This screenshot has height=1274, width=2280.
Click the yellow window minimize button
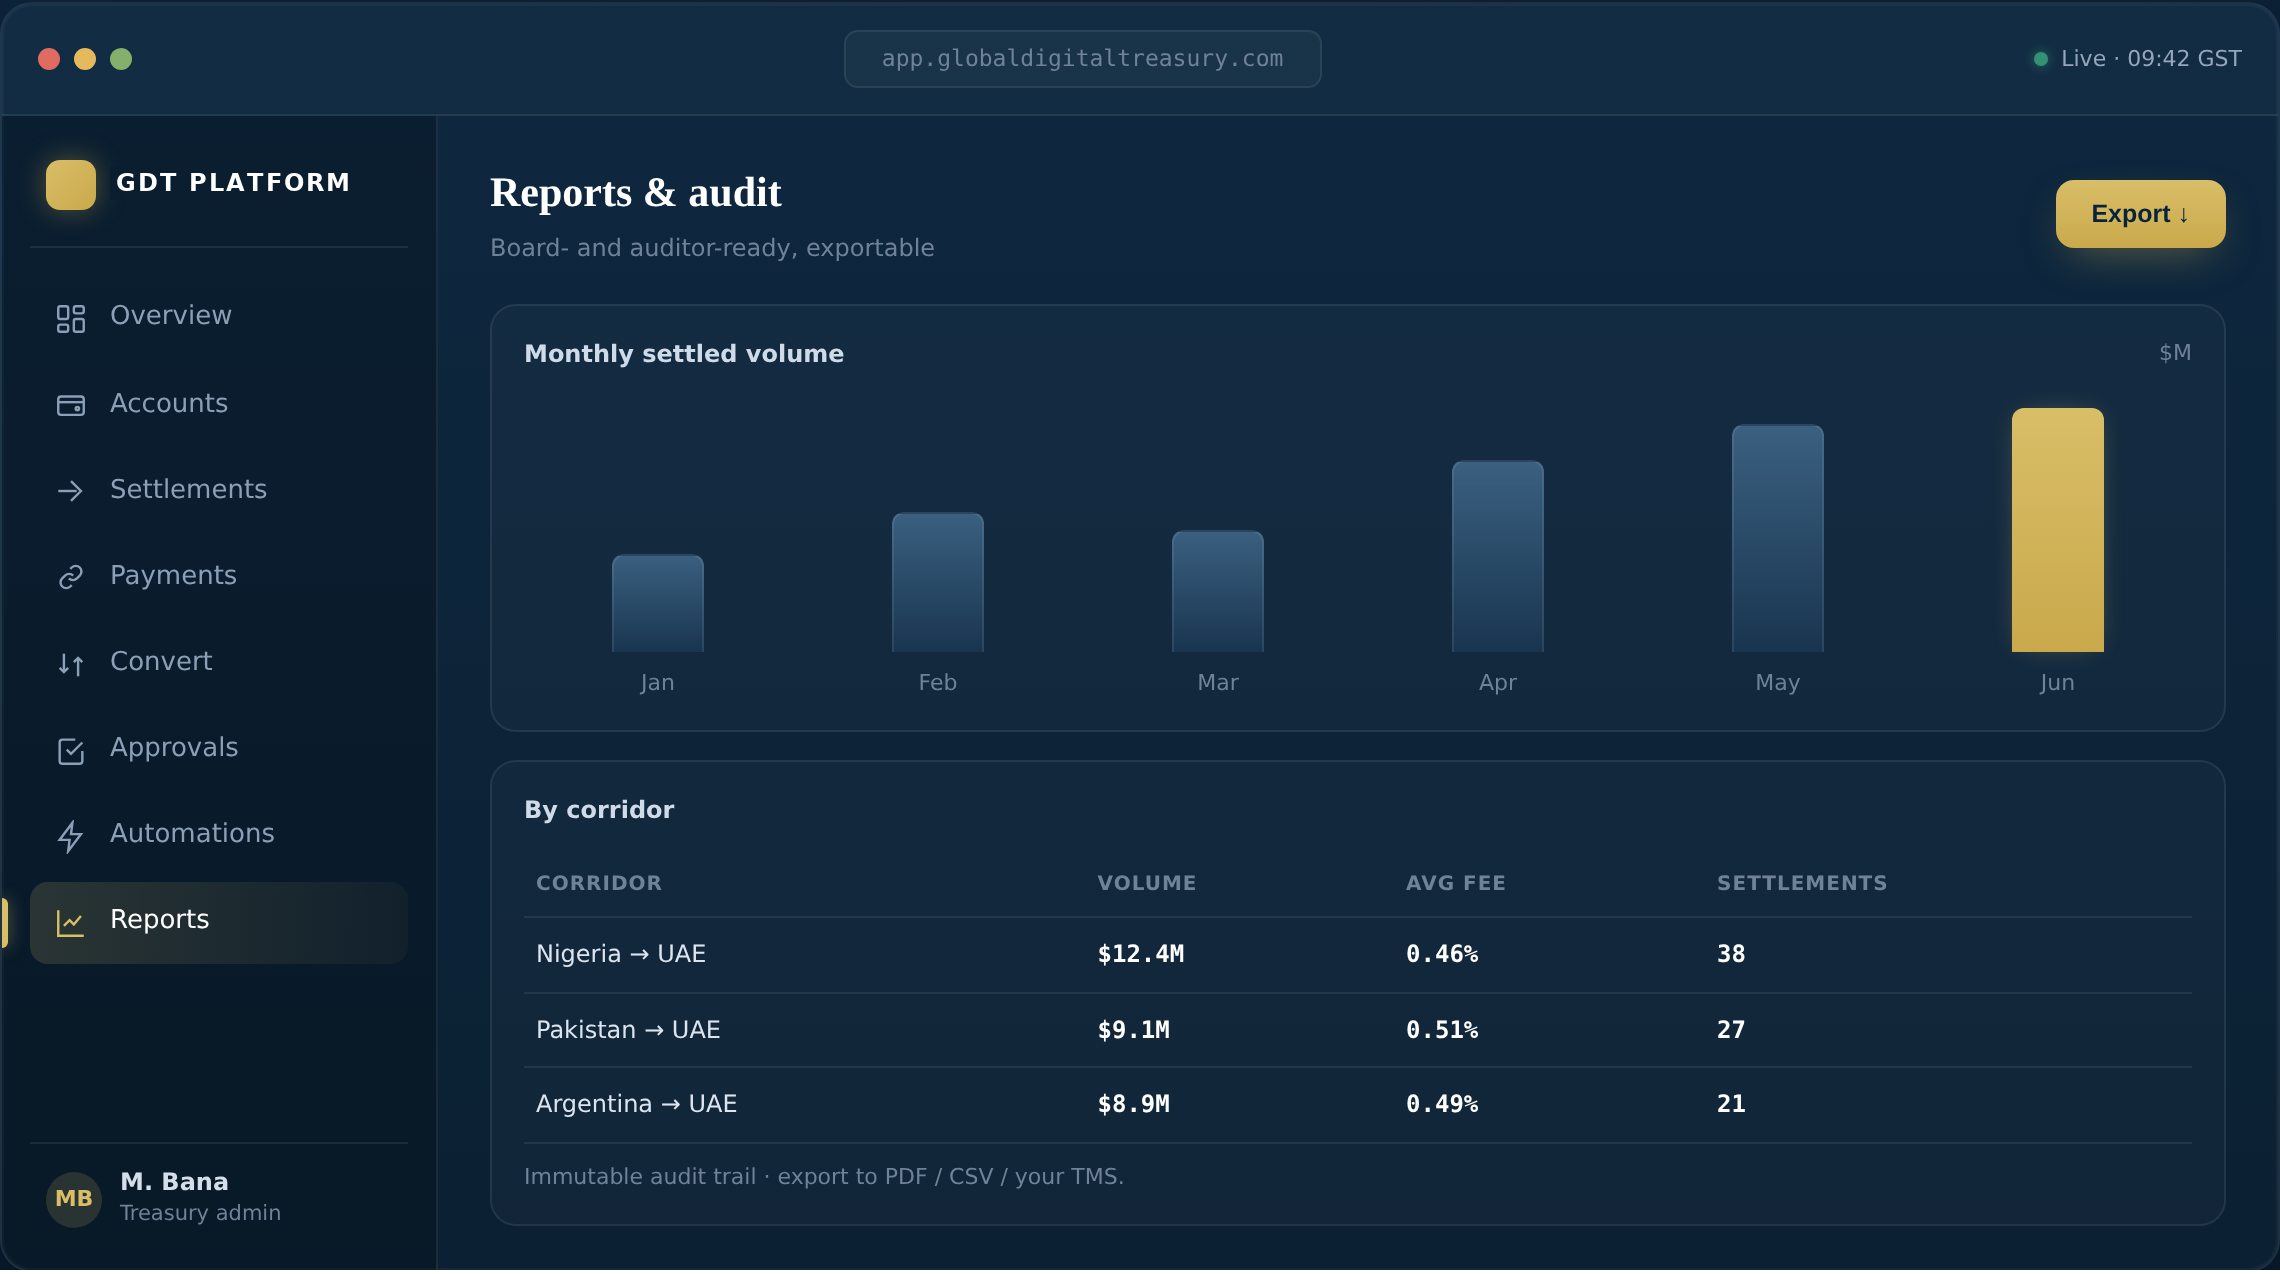pyautogui.click(x=85, y=59)
